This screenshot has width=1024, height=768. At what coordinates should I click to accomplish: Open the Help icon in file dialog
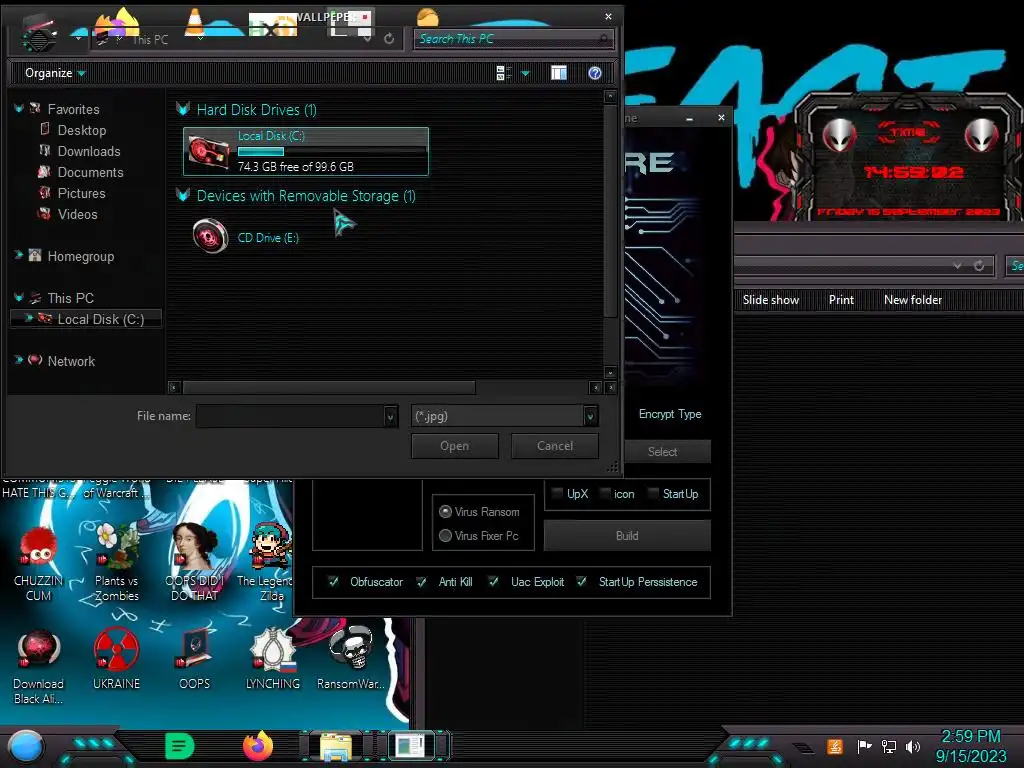click(594, 73)
